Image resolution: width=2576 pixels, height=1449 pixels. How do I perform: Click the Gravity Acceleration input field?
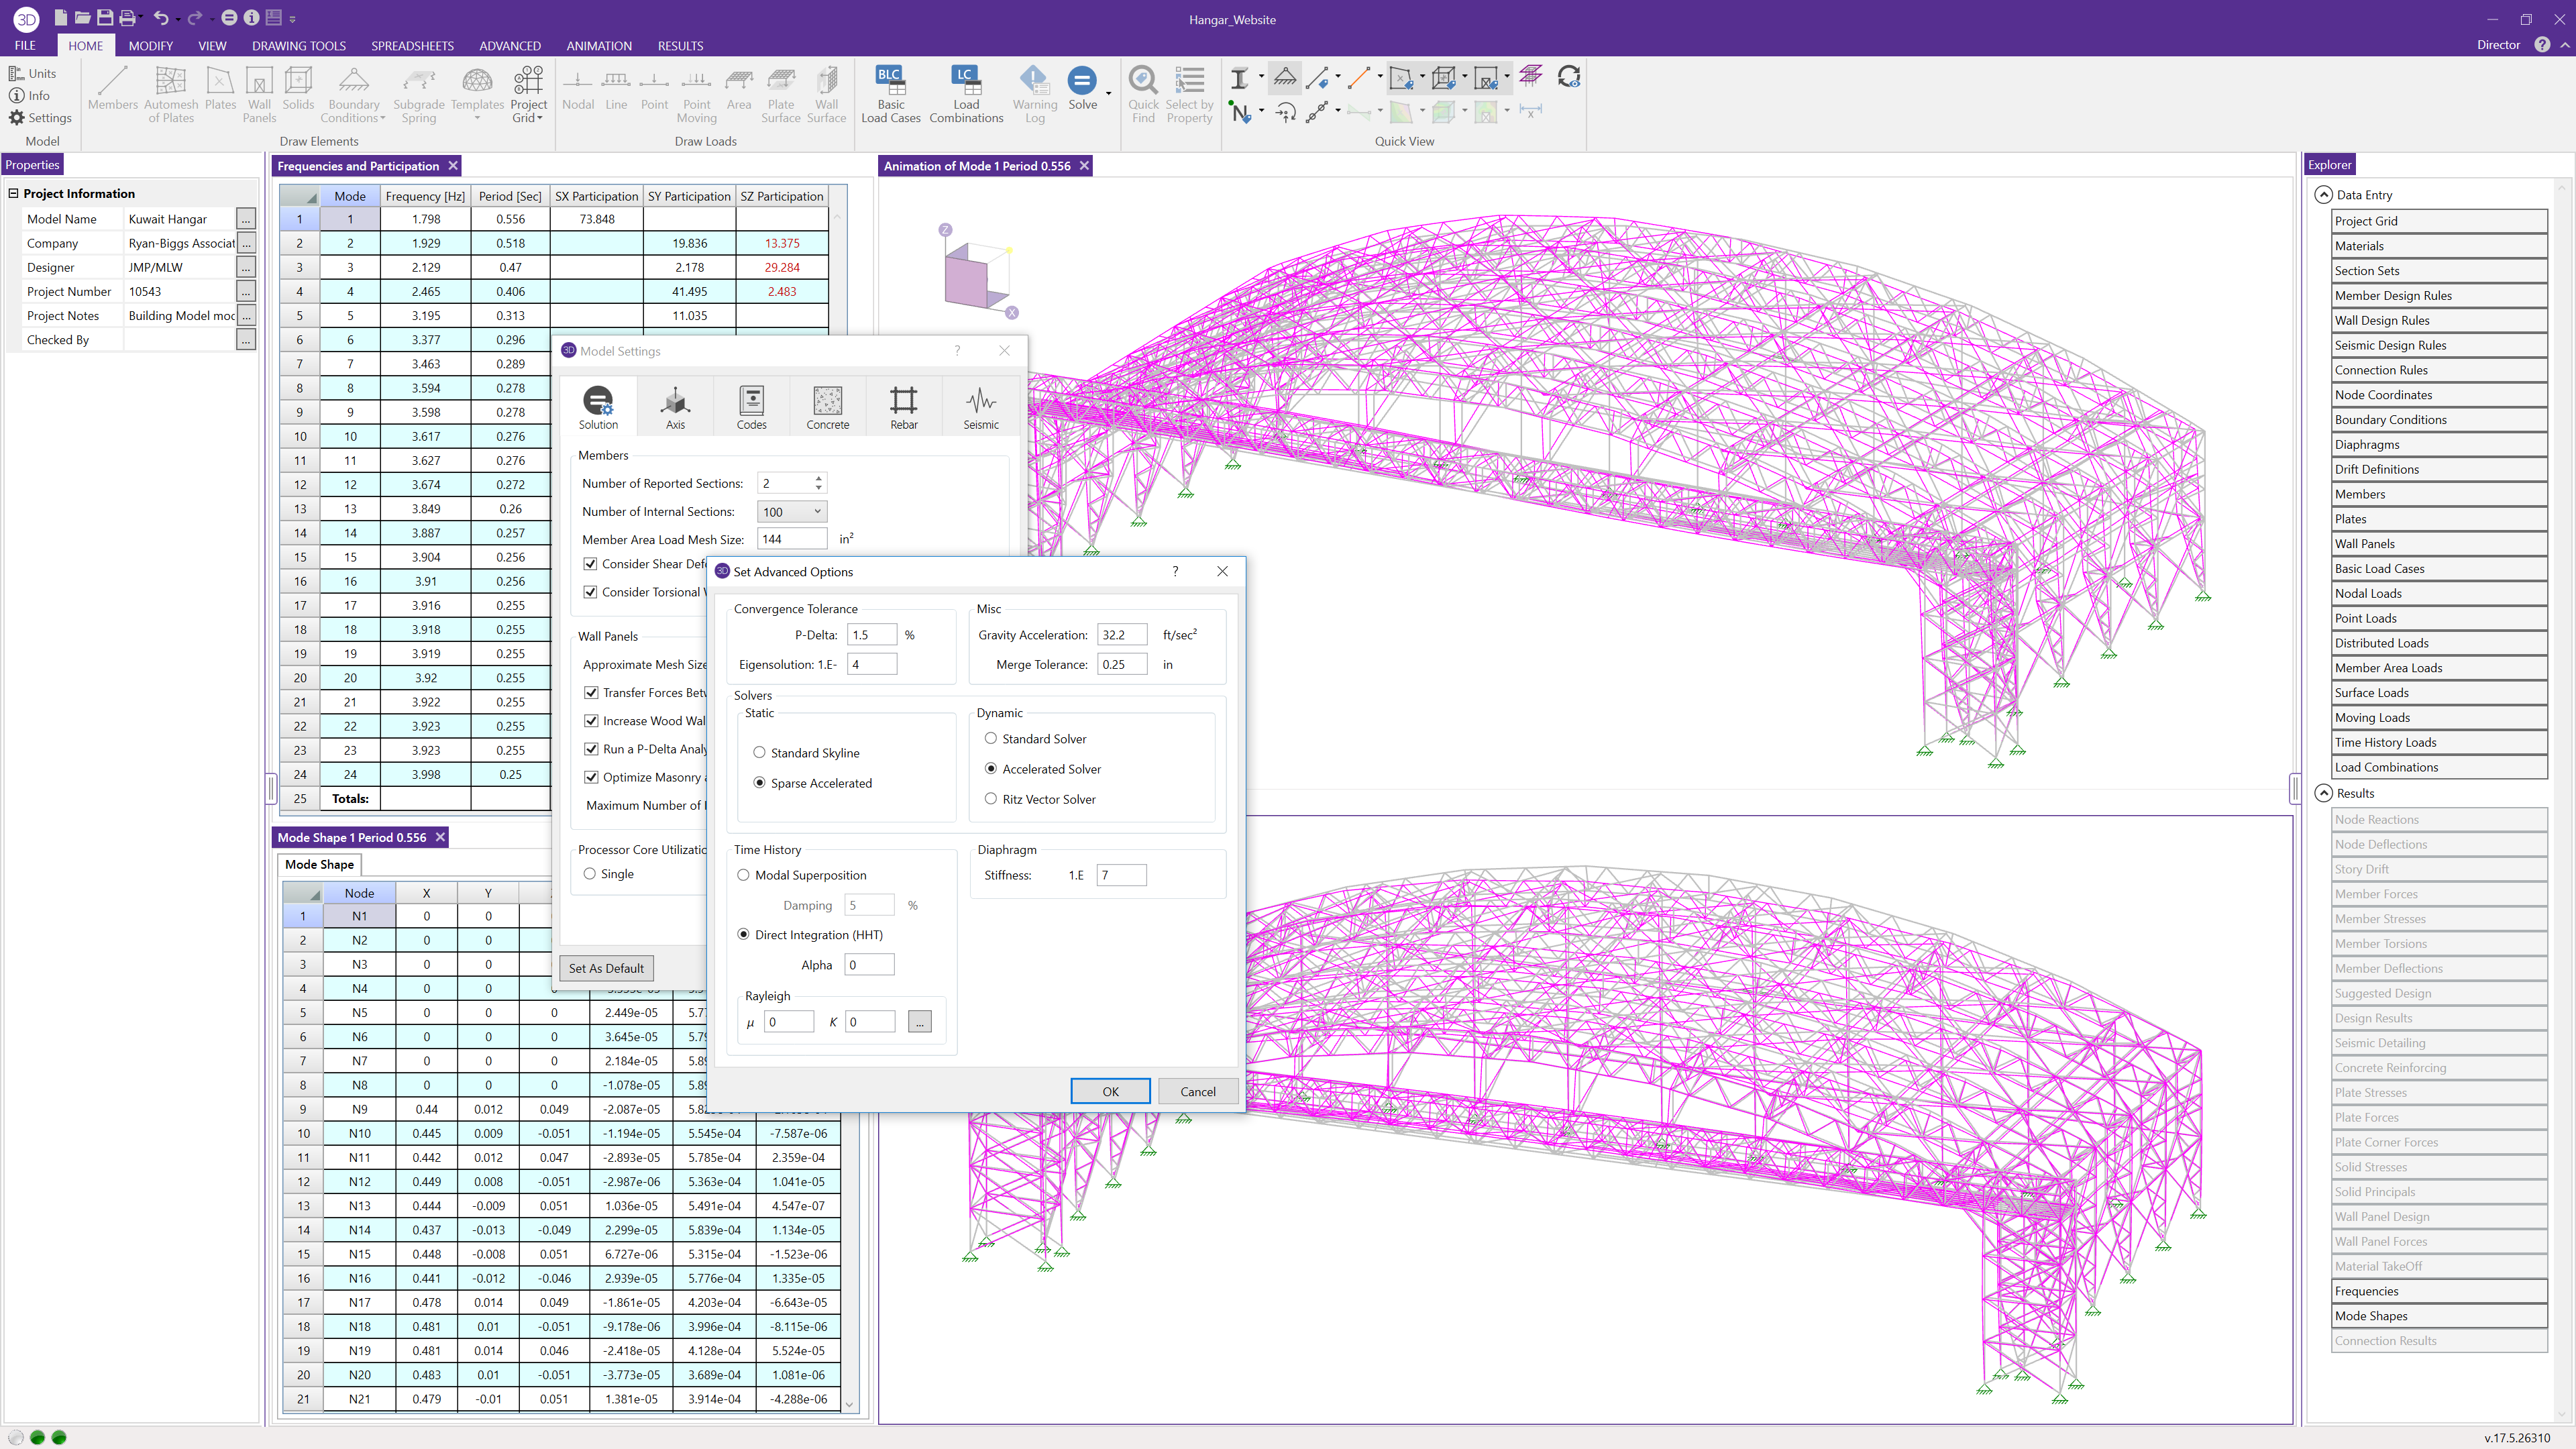(x=1121, y=635)
